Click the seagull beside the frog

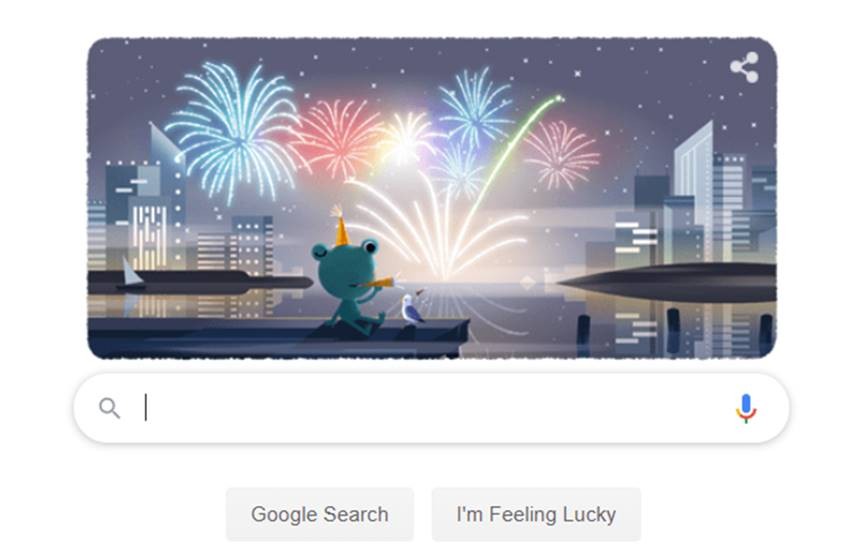413,309
